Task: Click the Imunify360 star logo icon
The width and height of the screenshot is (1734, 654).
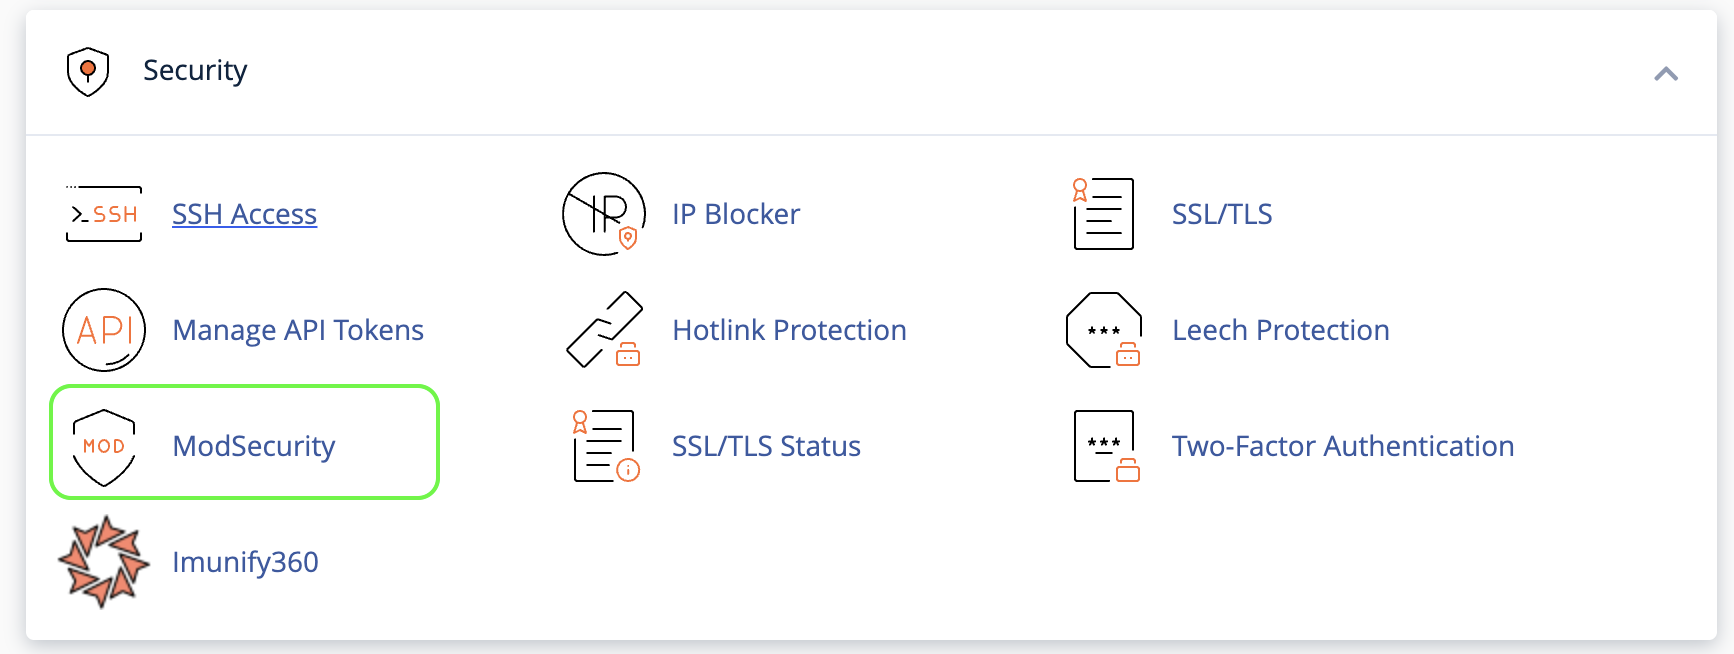Action: click(x=104, y=562)
